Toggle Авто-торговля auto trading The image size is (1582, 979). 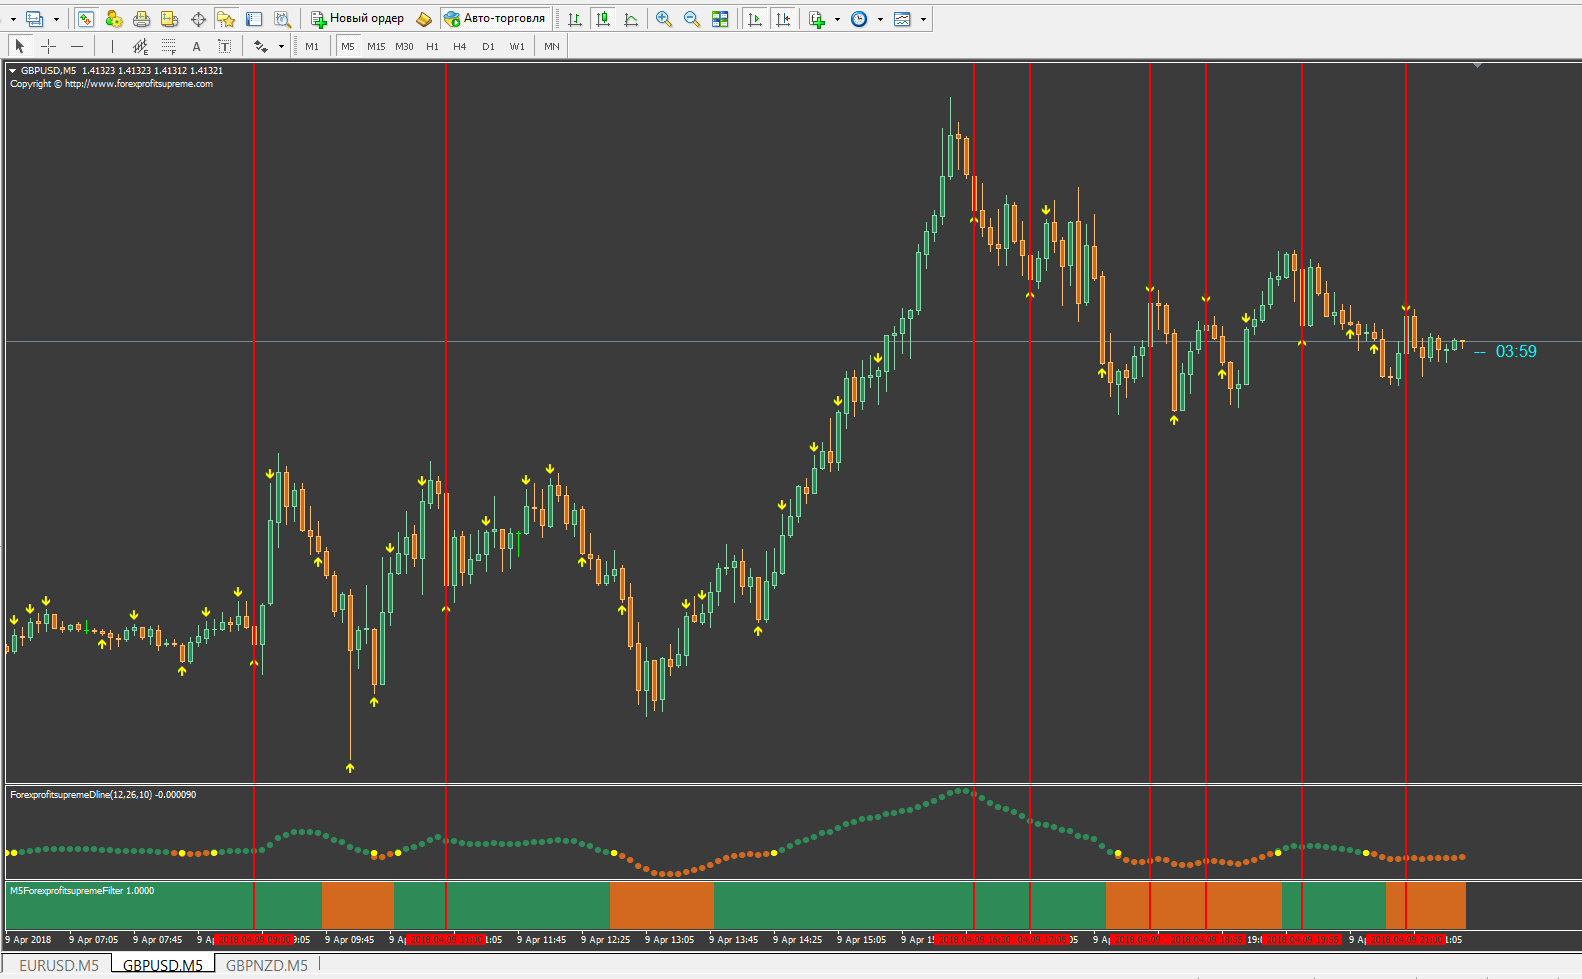click(x=495, y=19)
